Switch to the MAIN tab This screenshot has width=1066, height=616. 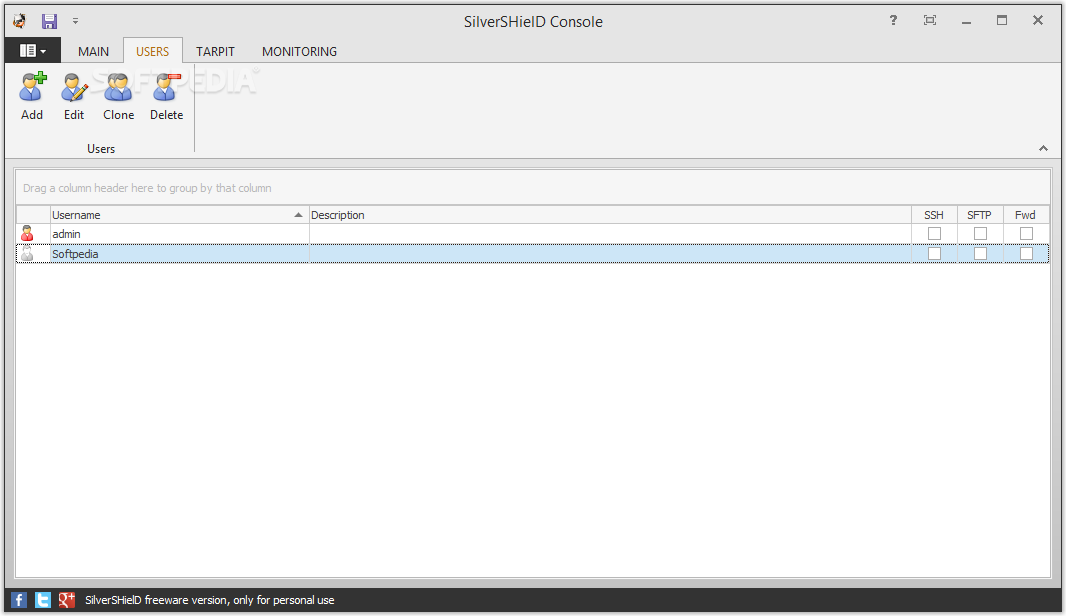click(93, 52)
